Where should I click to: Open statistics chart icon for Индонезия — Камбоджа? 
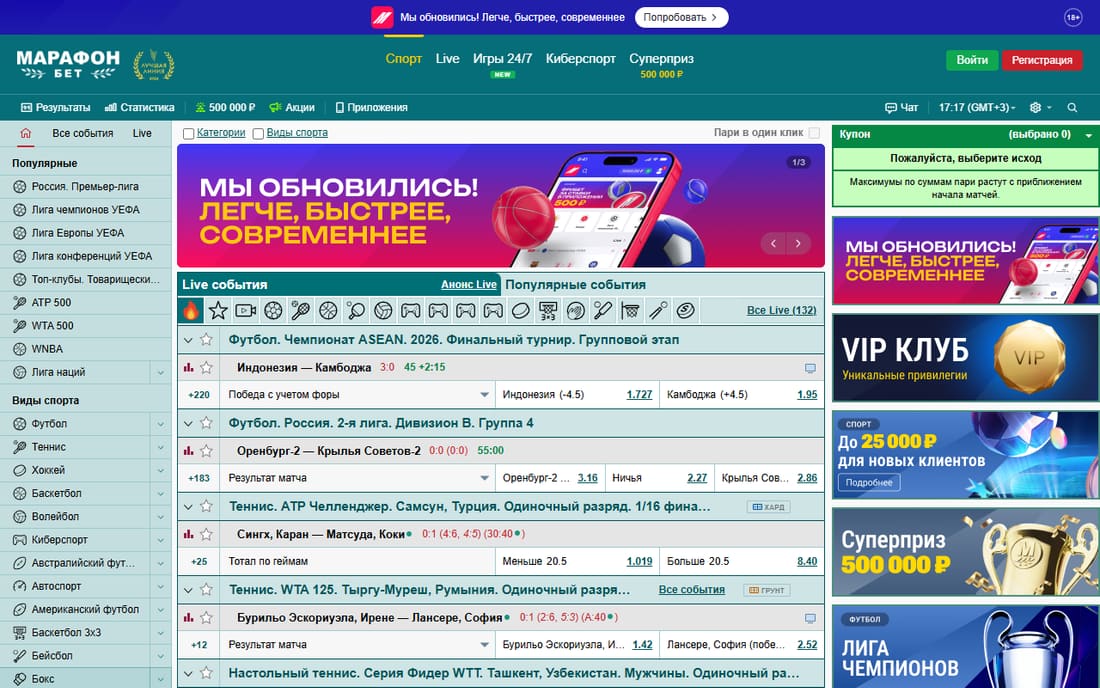(x=188, y=367)
